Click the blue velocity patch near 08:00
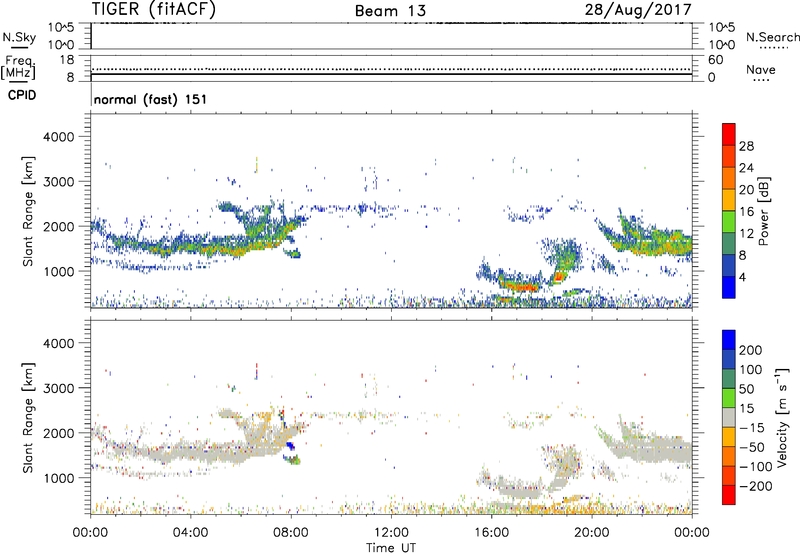Screen dimensions: 800x554 coord(290,446)
